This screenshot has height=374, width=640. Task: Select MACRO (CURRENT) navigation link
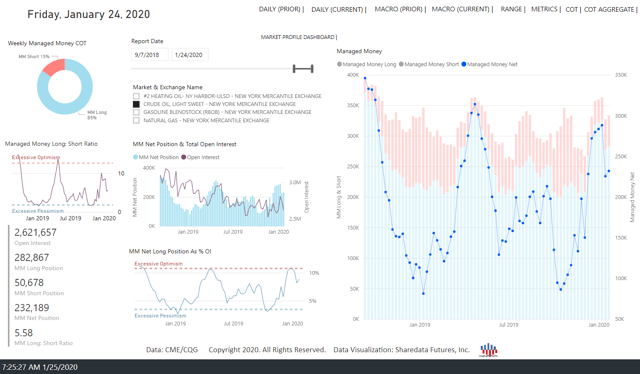(x=461, y=9)
